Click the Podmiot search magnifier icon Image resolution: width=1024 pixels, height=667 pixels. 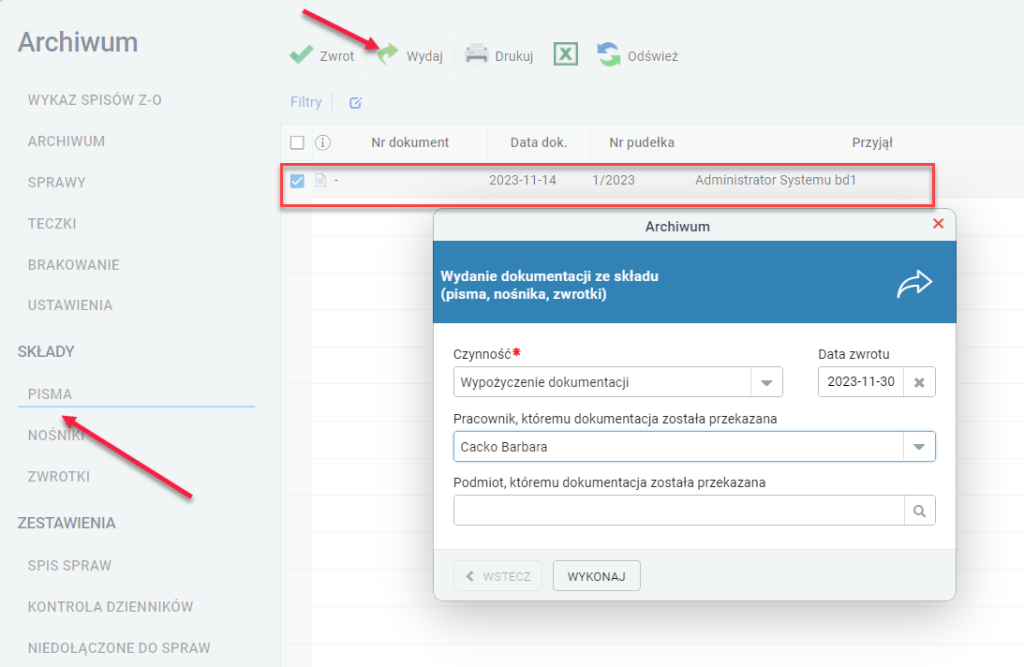(919, 511)
